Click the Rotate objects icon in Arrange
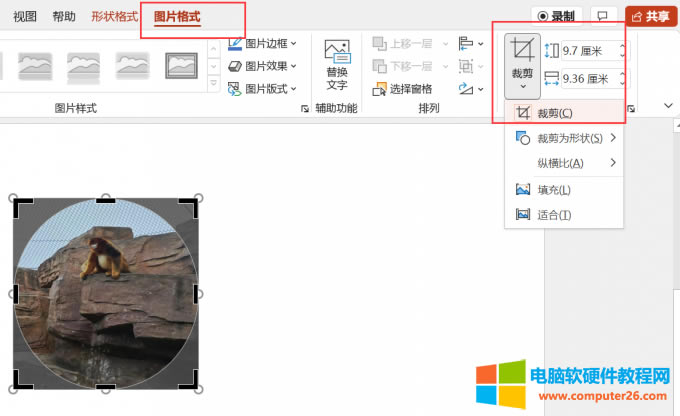This screenshot has height=416, width=680. (467, 89)
